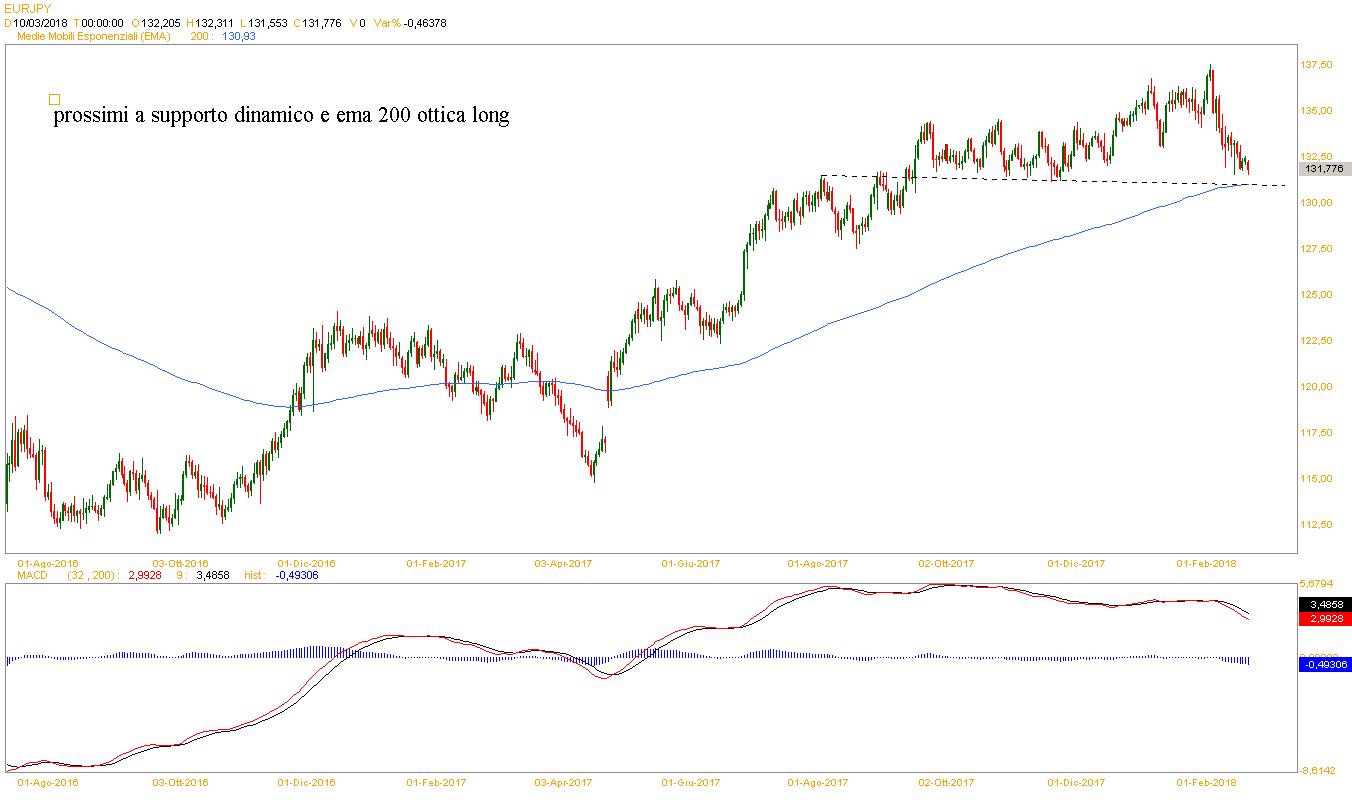Screen dimensions: 1352x800
Task: Click the date field 10/03/2018 in header
Action: 40,22
